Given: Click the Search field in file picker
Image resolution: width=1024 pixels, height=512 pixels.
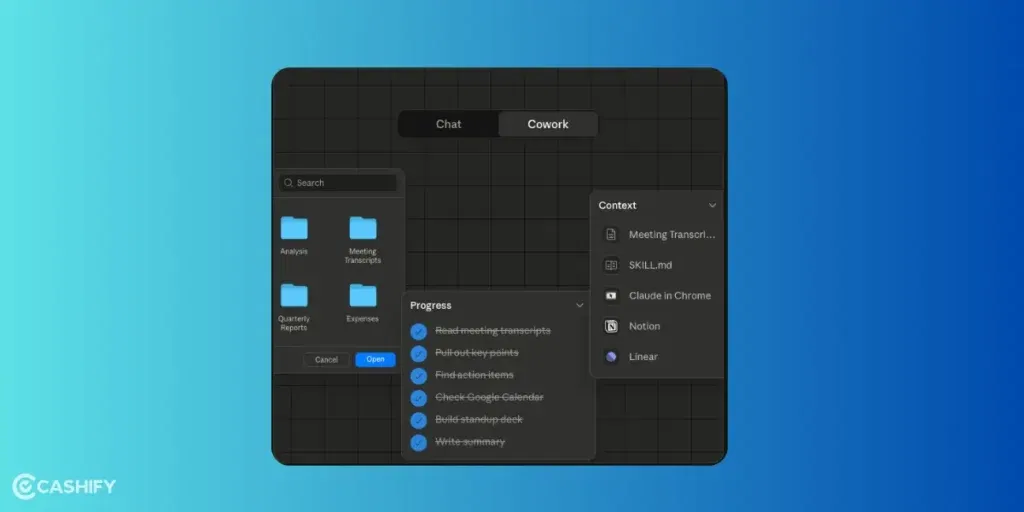Looking at the screenshot, I should (x=338, y=183).
